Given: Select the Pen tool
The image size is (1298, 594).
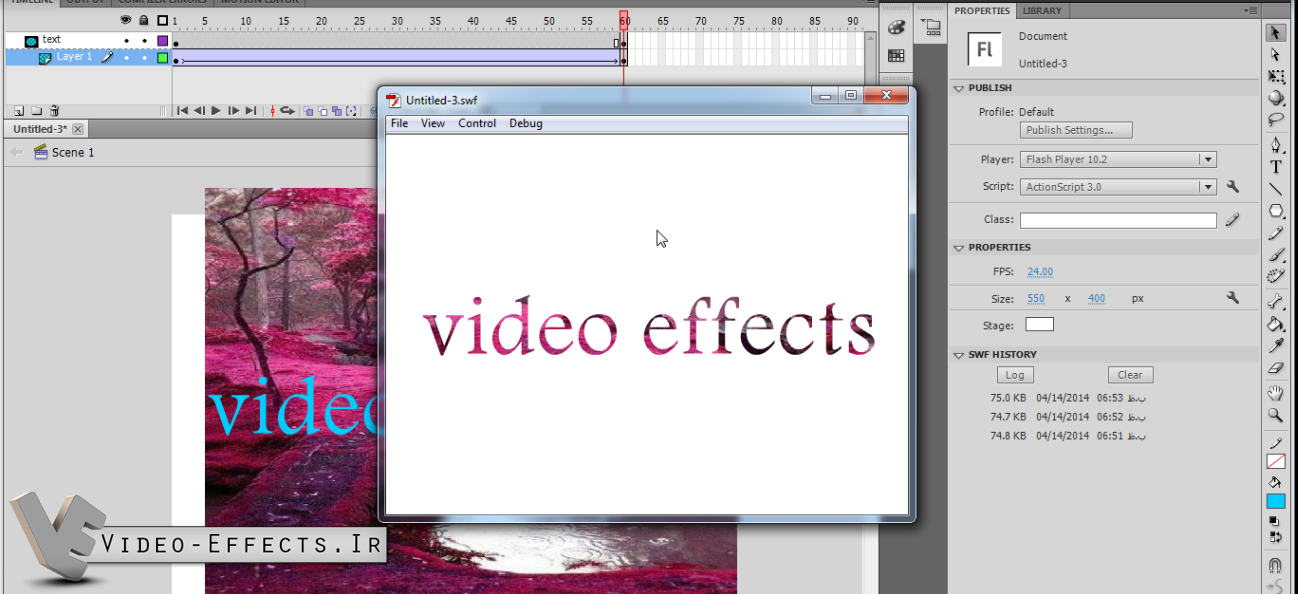Looking at the screenshot, I should click(x=1276, y=146).
